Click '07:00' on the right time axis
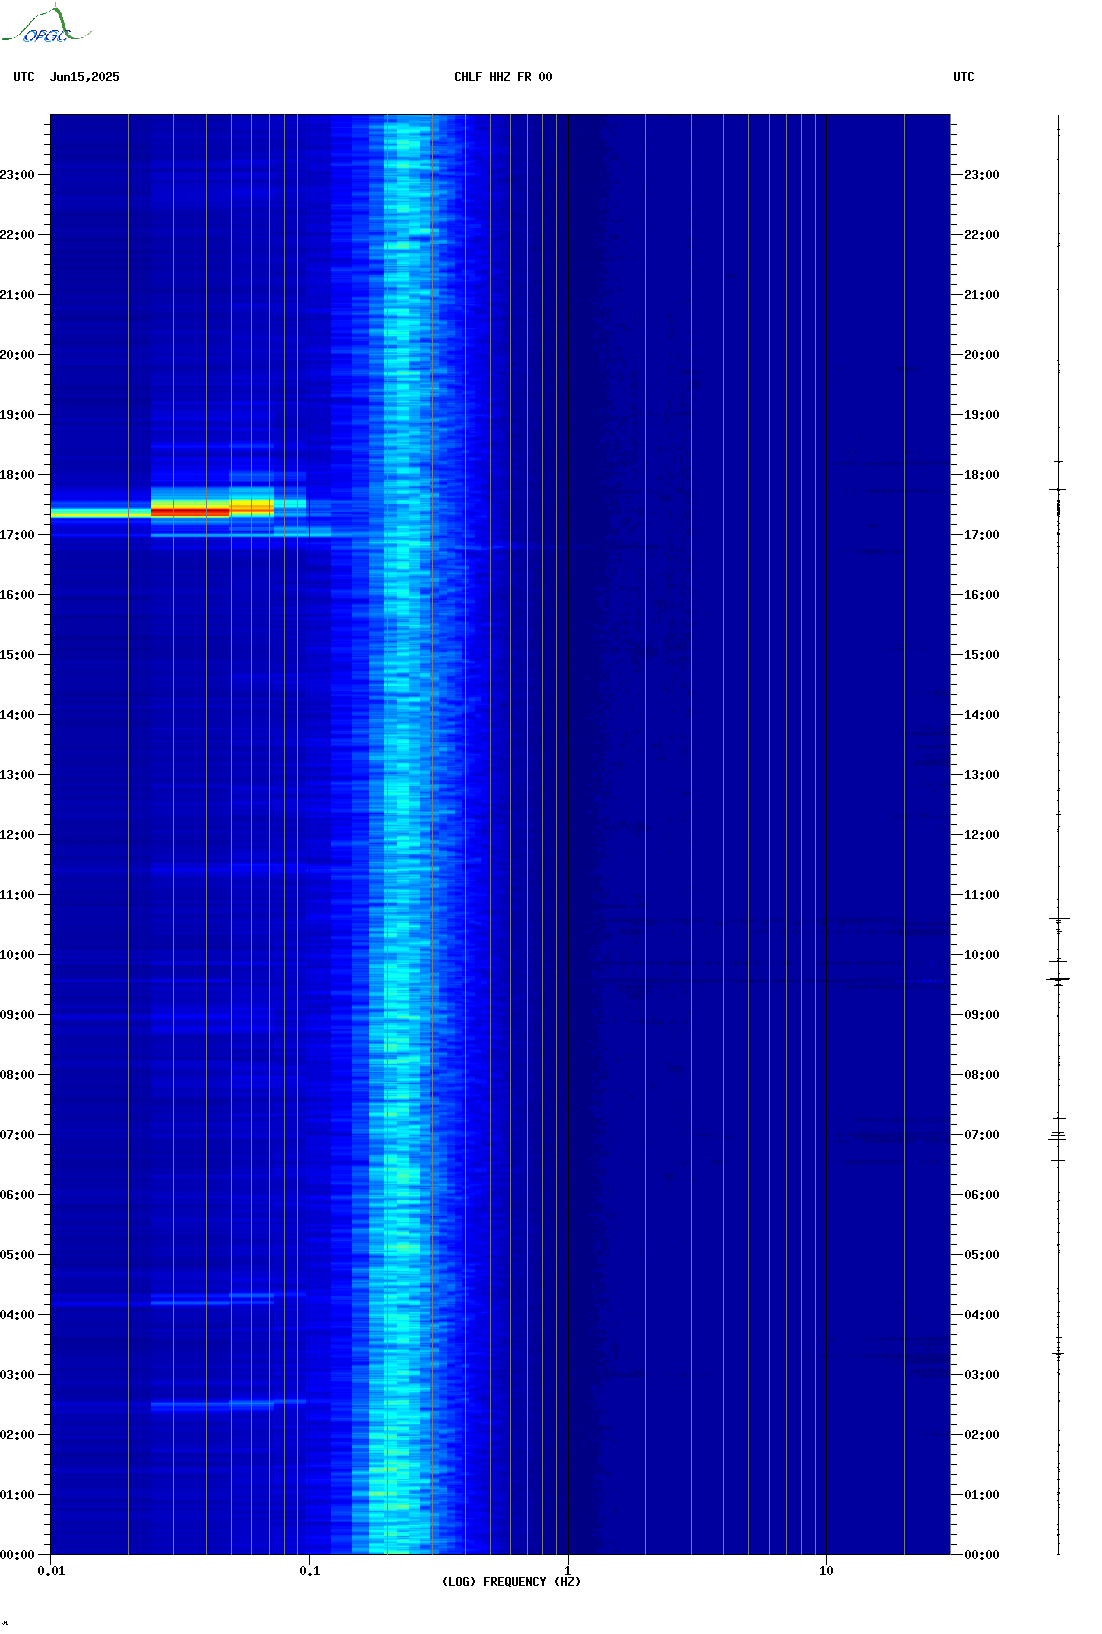Viewport: 1102px width, 1634px height. pos(982,1135)
